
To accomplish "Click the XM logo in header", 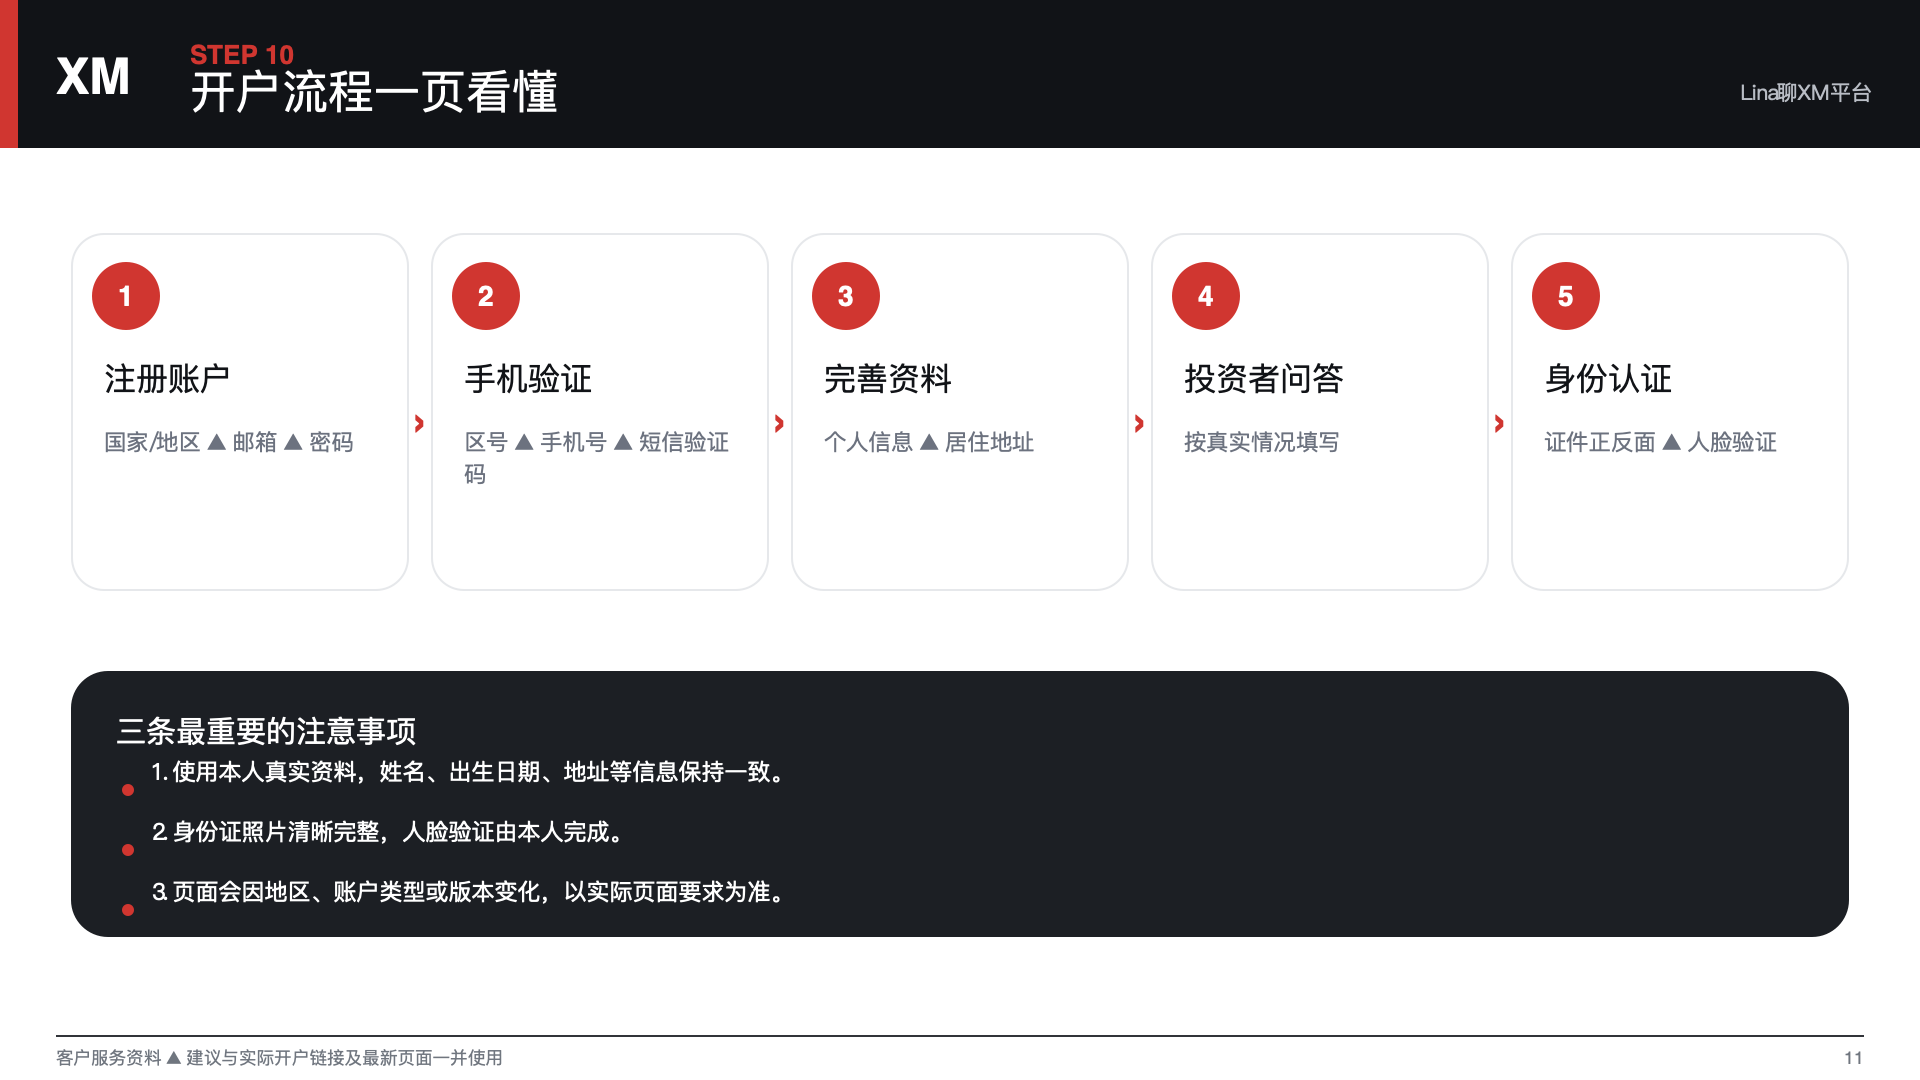I will point(93,76).
